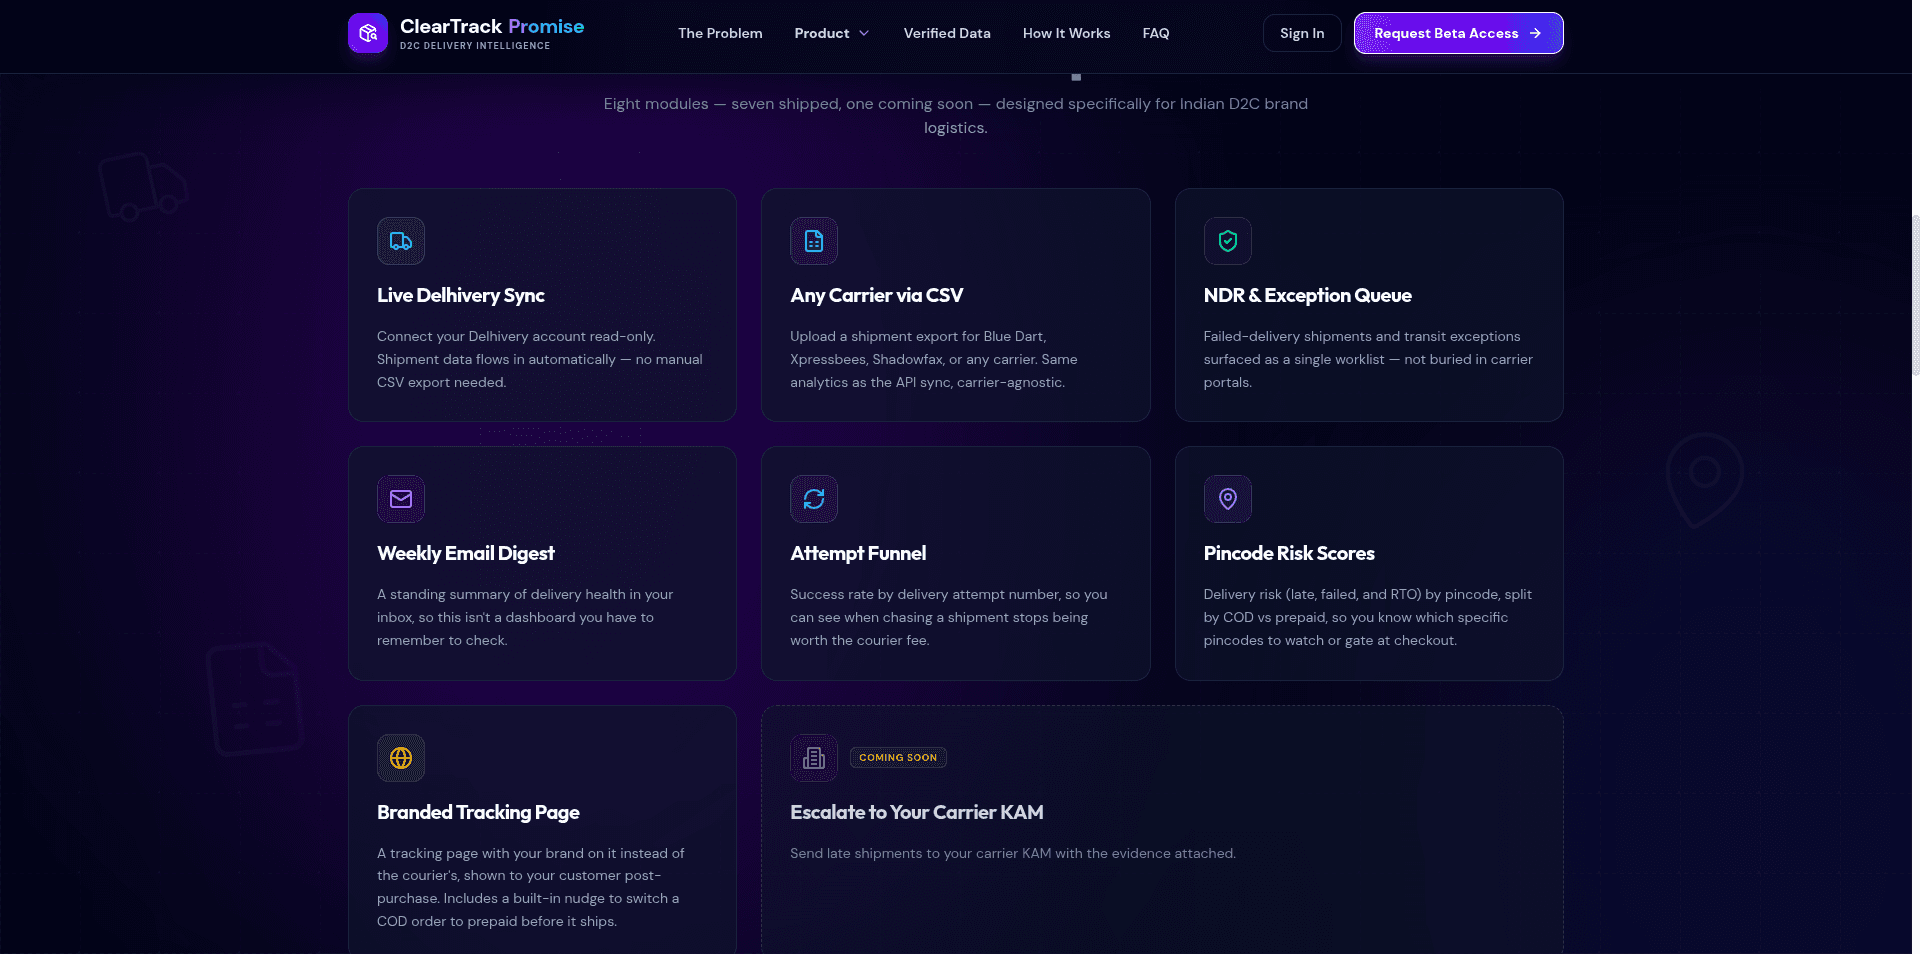
Task: Click the Live Delhivery Sync heading
Action: coord(461,295)
